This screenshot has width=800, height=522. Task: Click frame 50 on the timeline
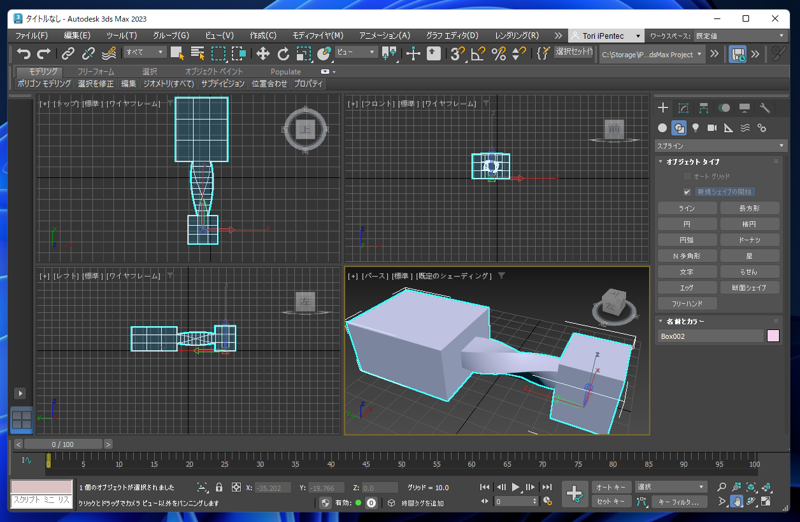402,462
